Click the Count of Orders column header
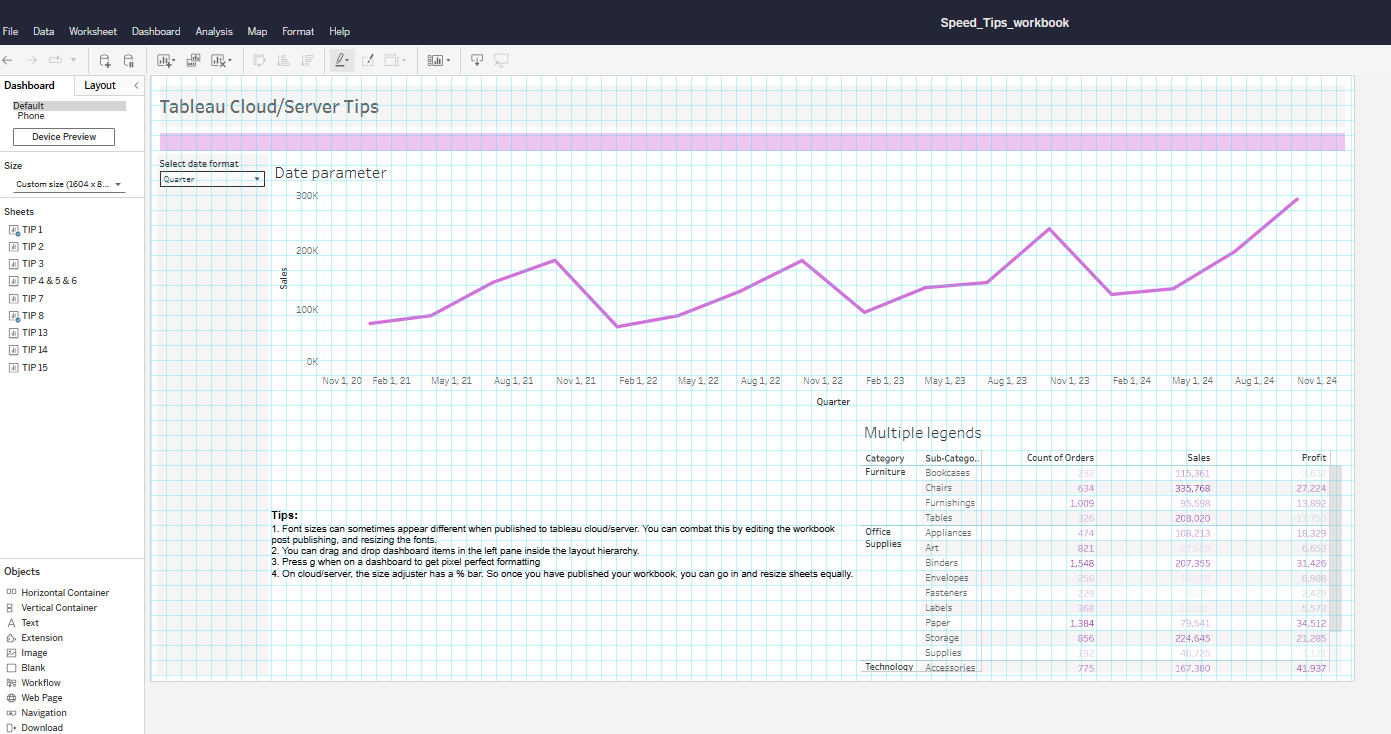The image size is (1391, 734). tap(1060, 458)
